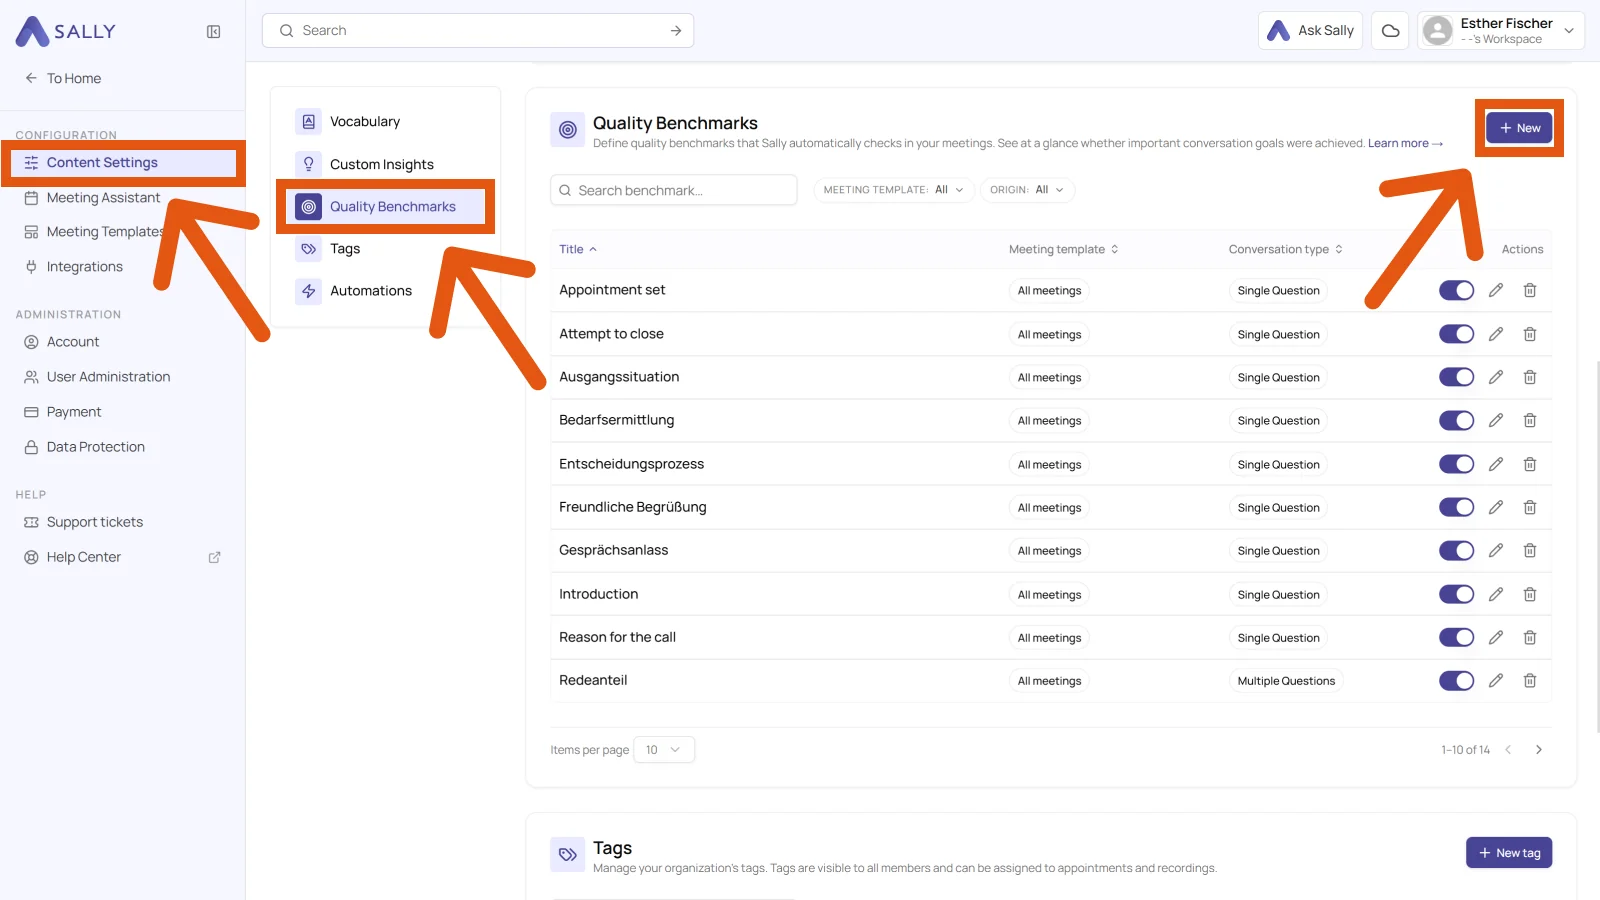Delete the Freundliche Begrüßung benchmark

tap(1530, 507)
